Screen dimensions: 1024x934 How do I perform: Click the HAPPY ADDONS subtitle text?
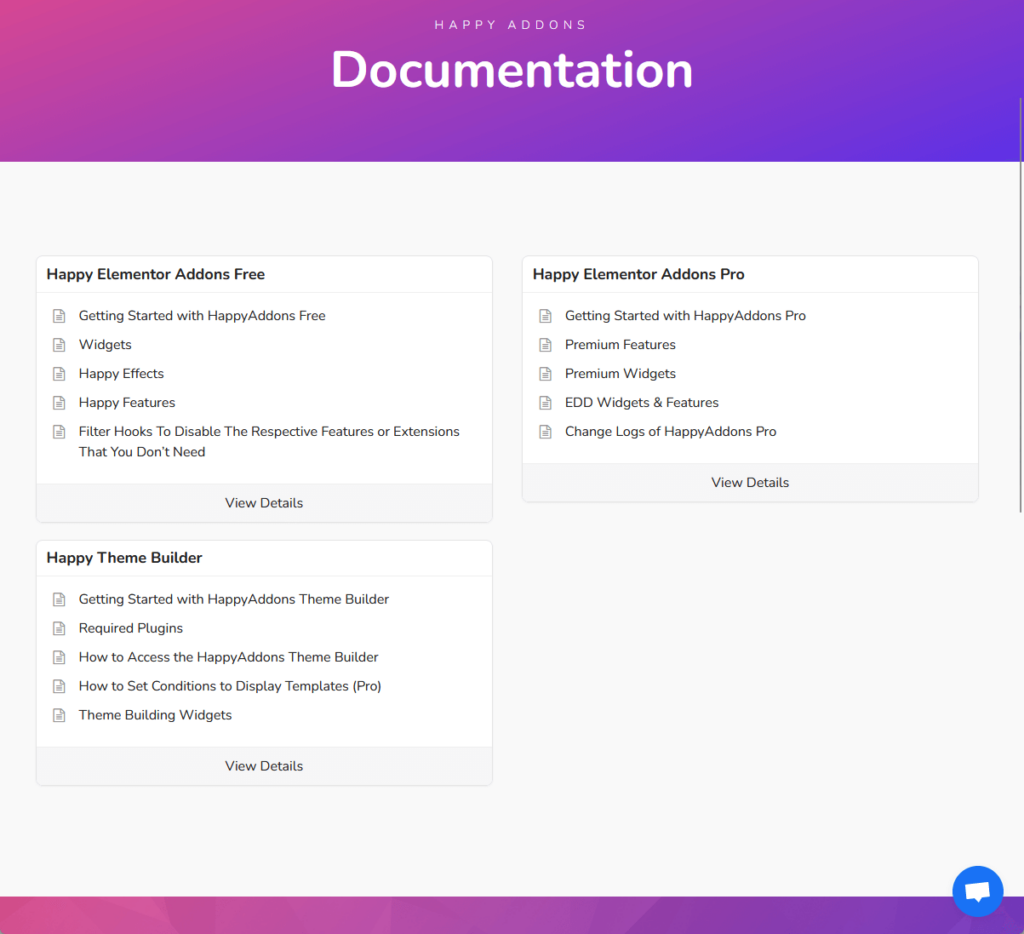511,25
